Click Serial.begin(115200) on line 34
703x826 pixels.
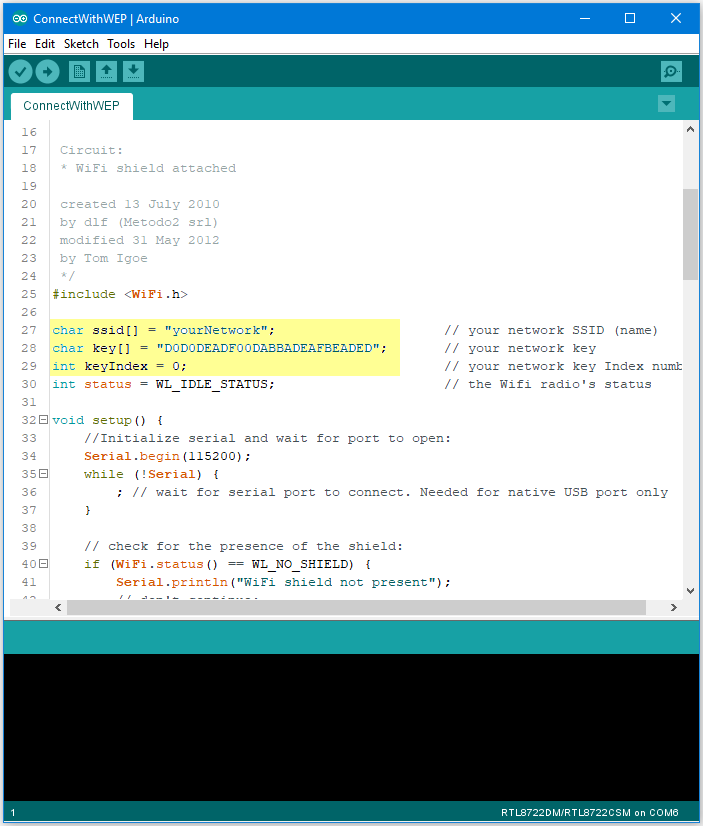pos(167,456)
